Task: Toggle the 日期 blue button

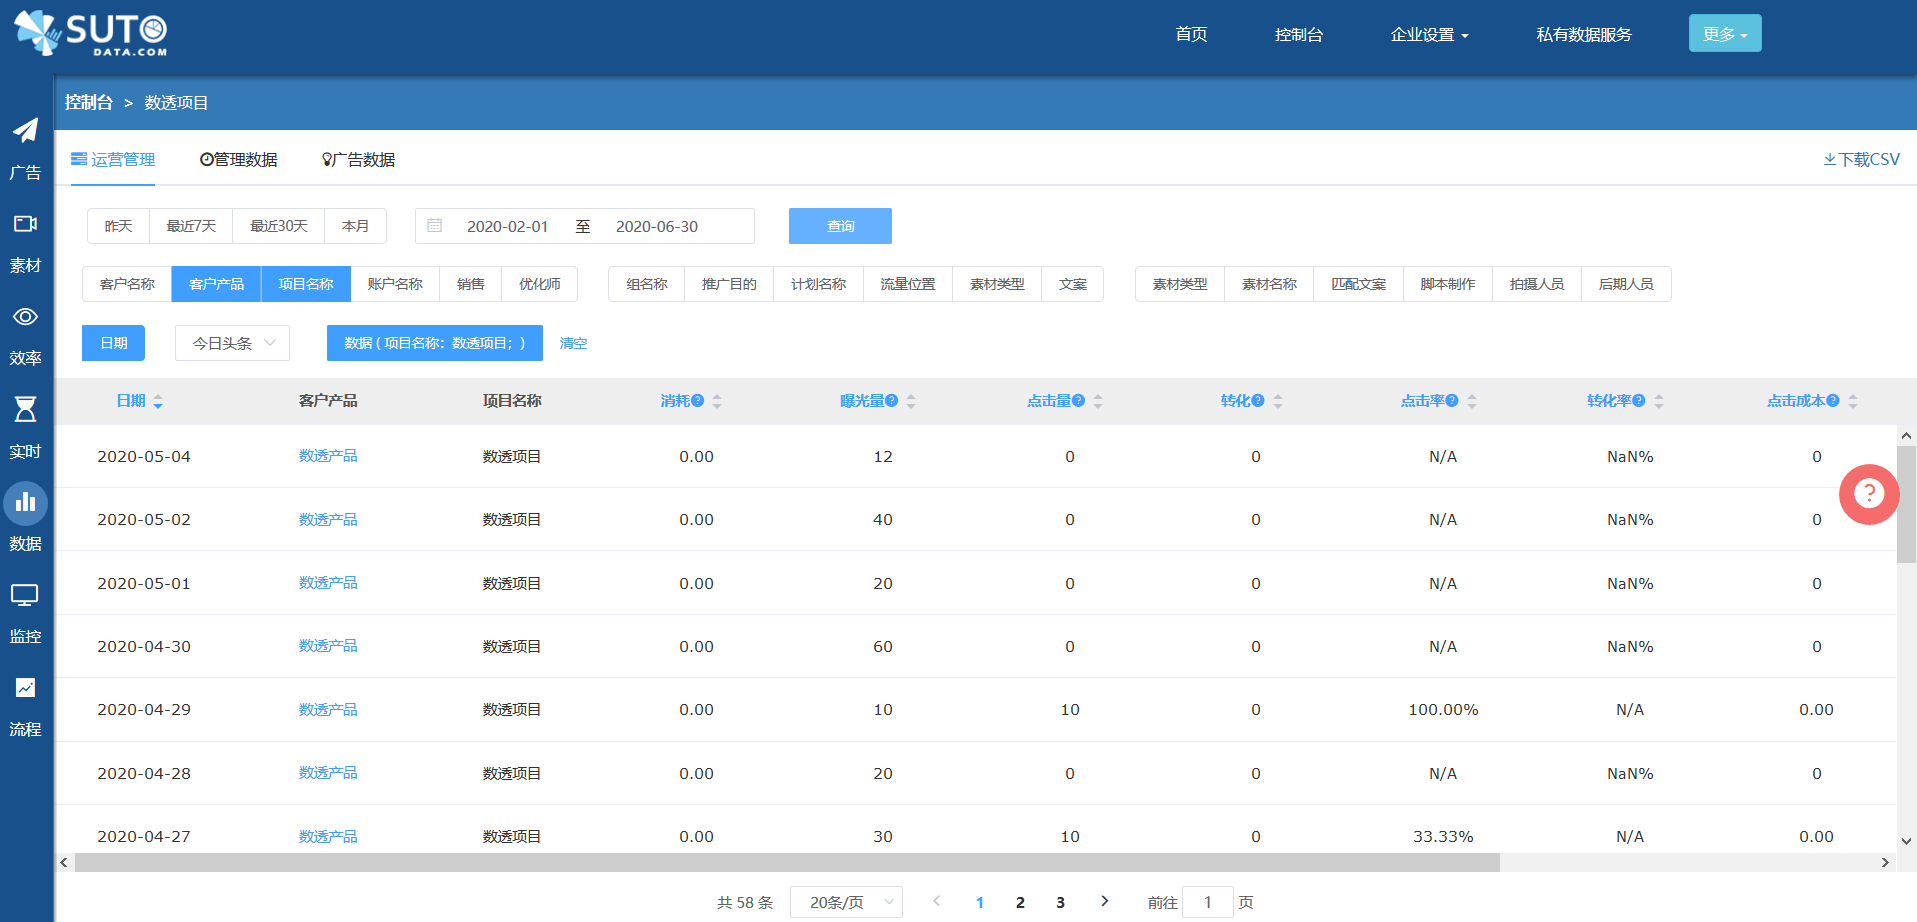Action: [113, 343]
